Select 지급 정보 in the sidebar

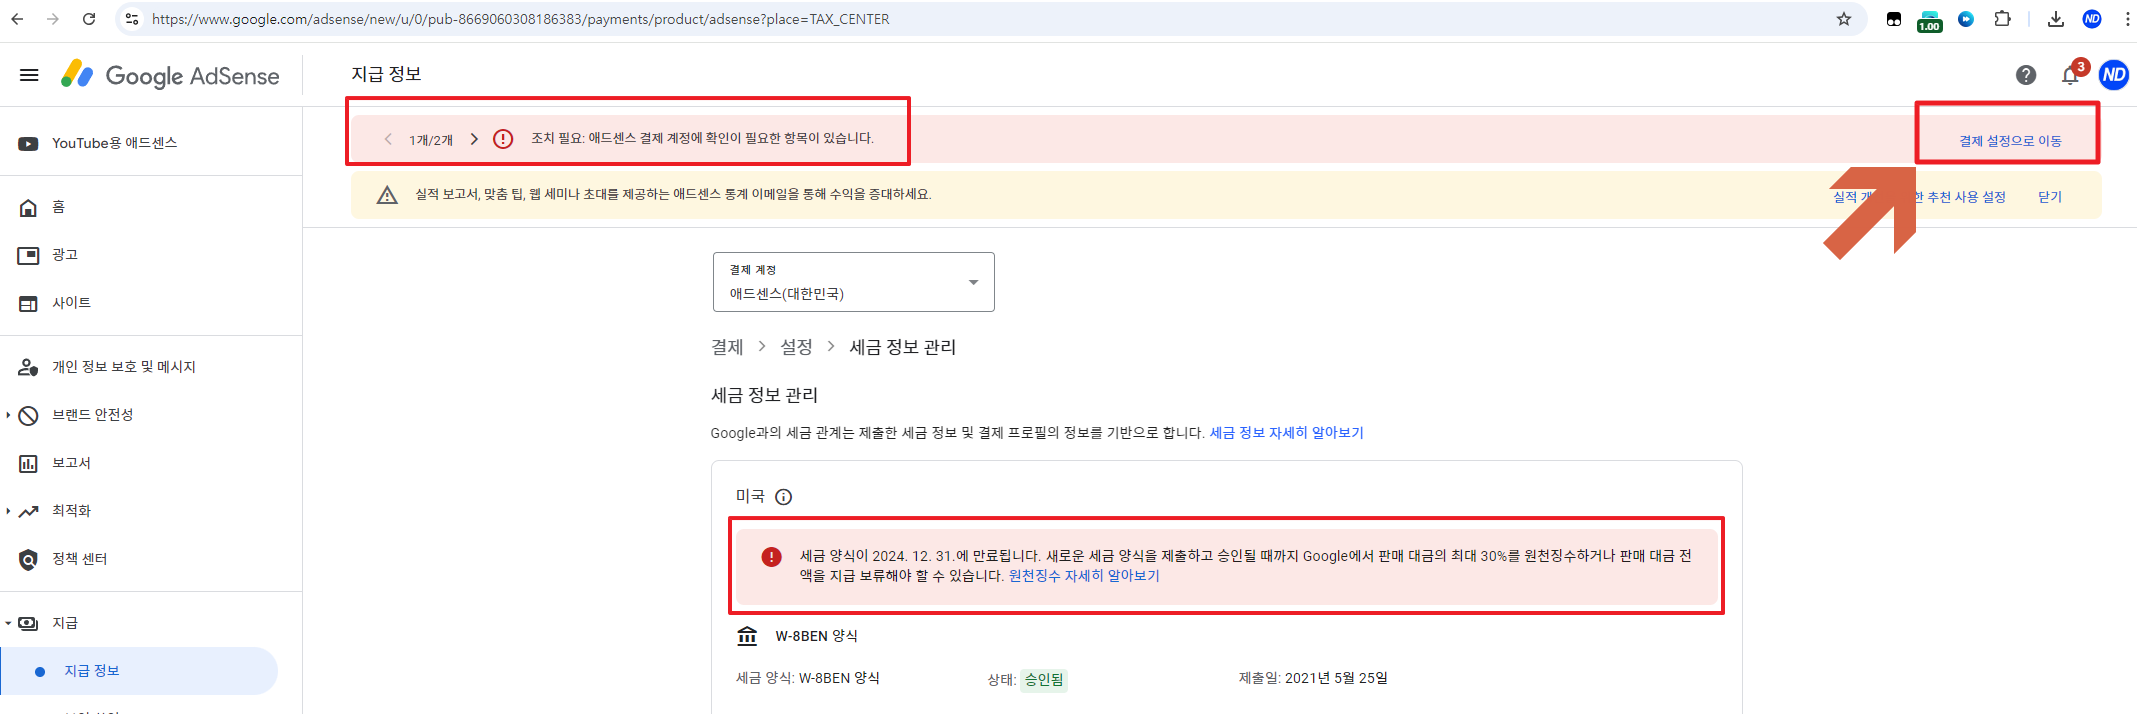coord(139,671)
